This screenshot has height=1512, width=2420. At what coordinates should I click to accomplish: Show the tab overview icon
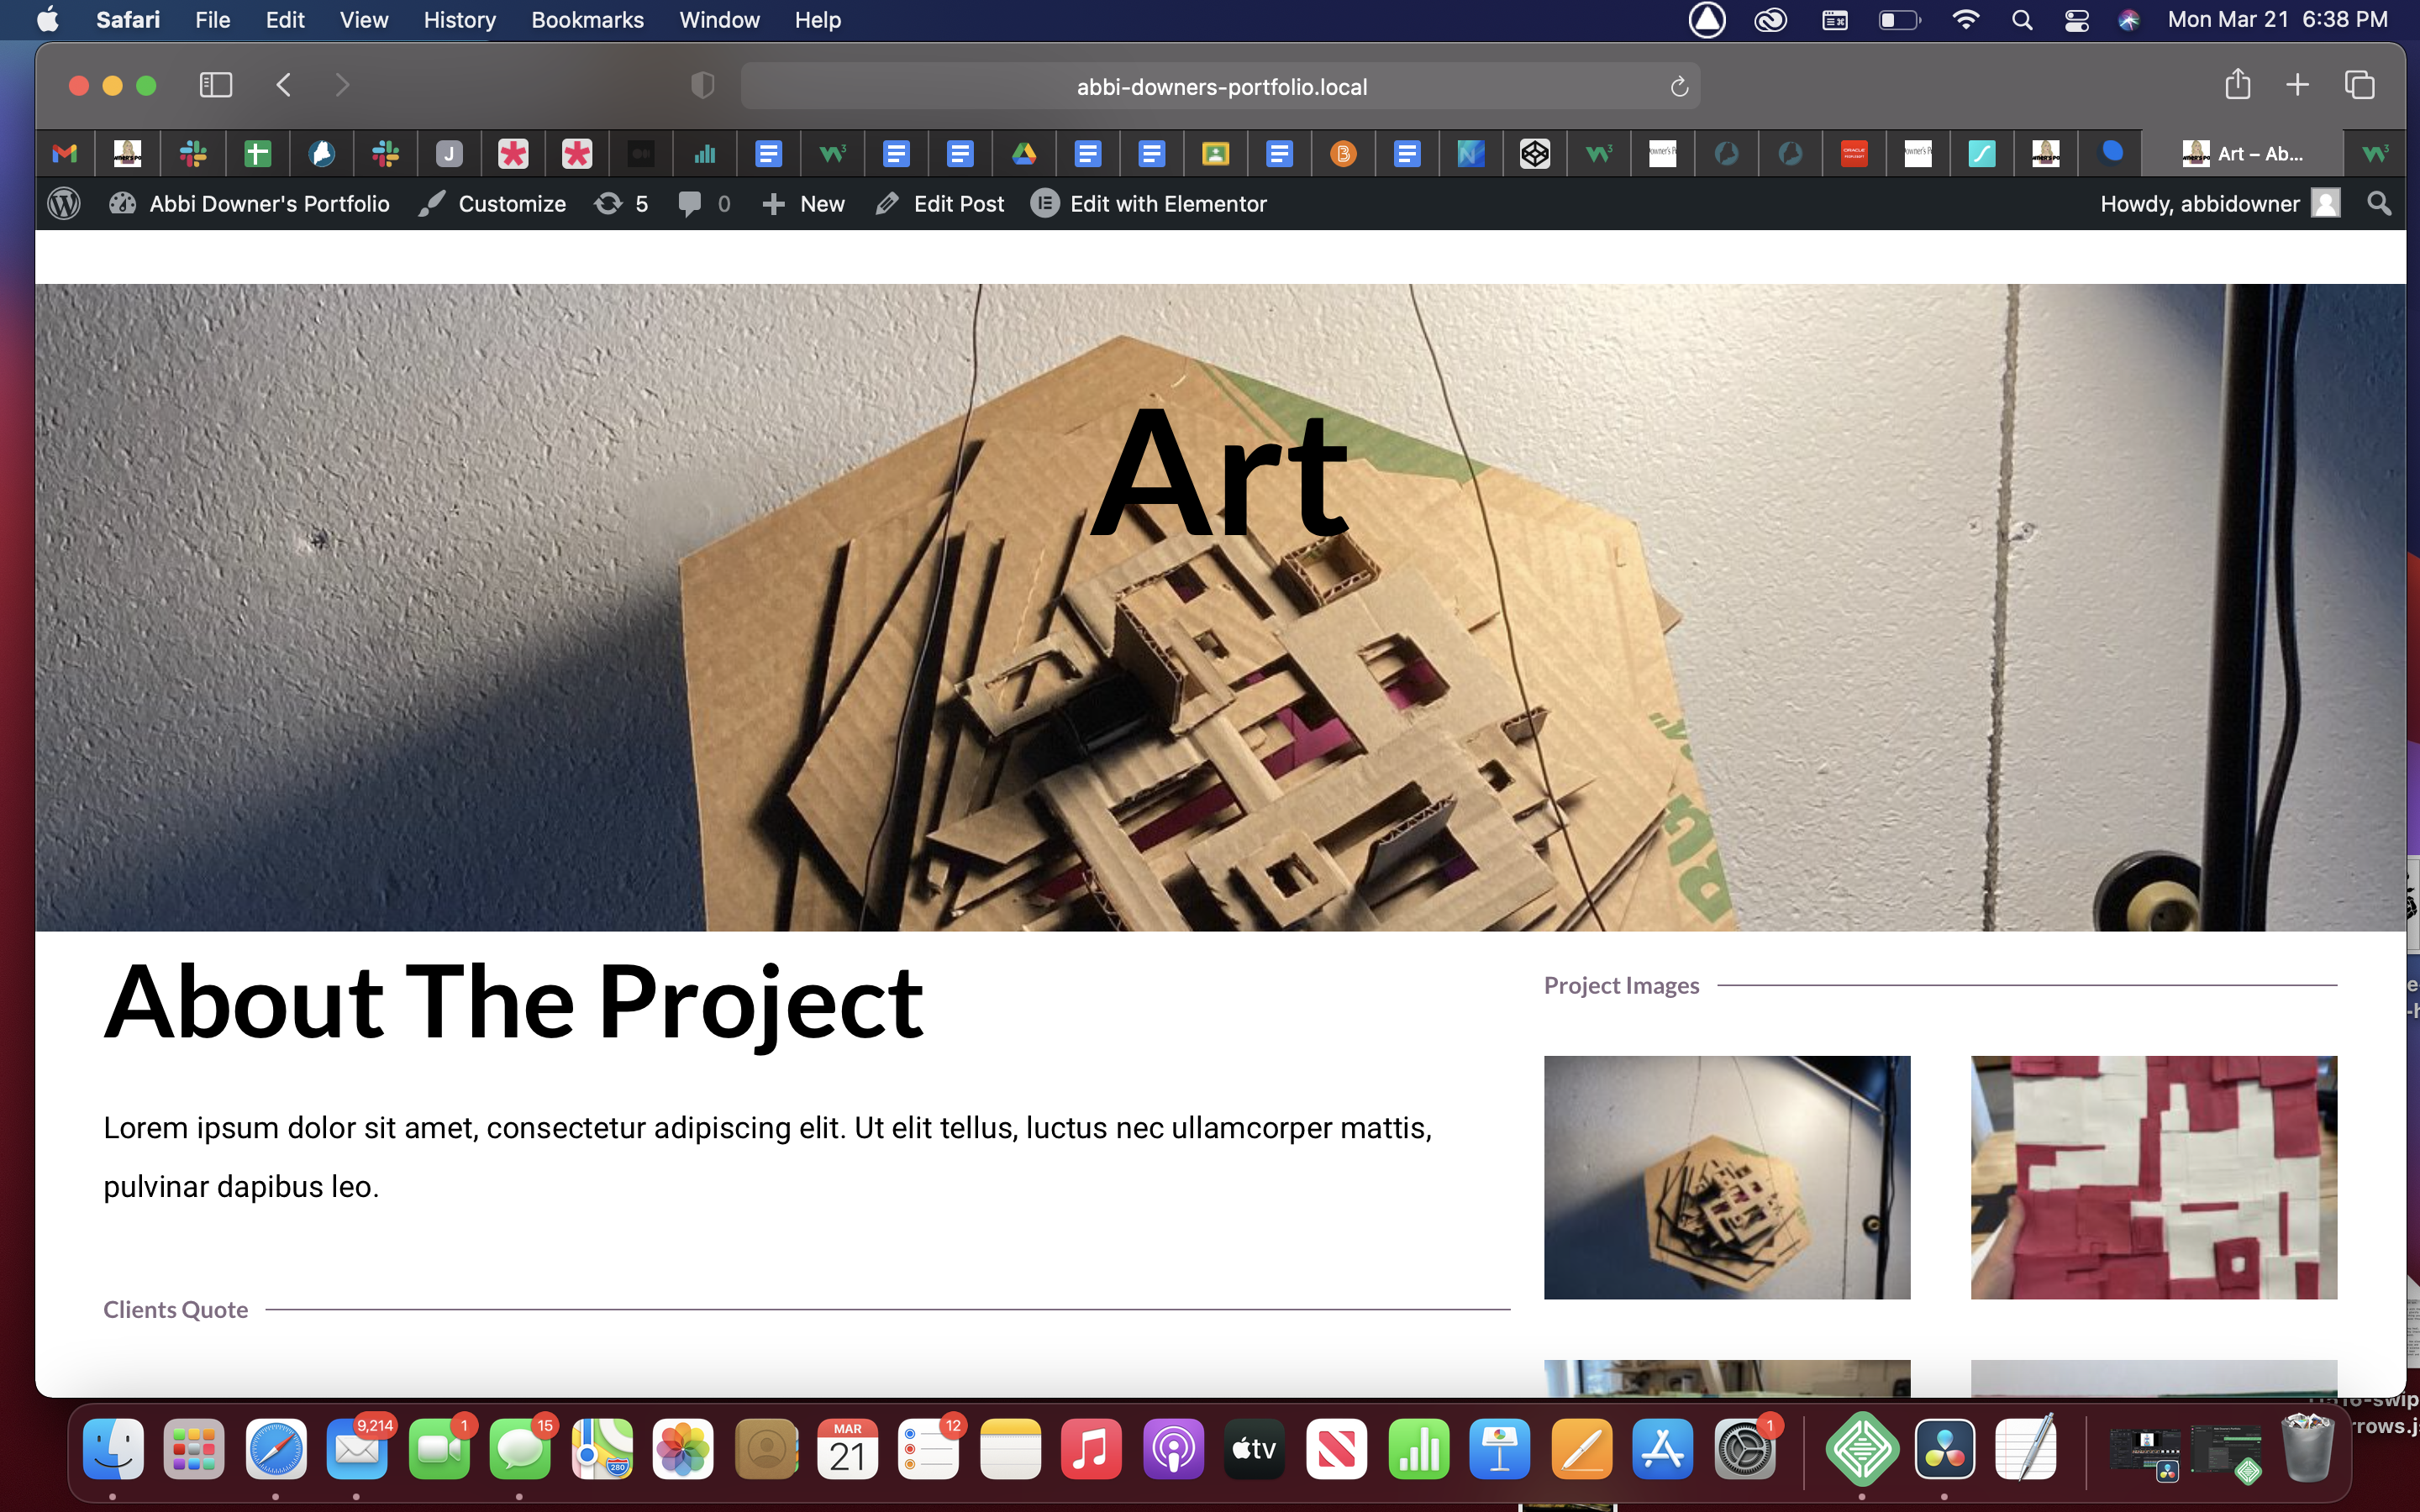(2359, 85)
